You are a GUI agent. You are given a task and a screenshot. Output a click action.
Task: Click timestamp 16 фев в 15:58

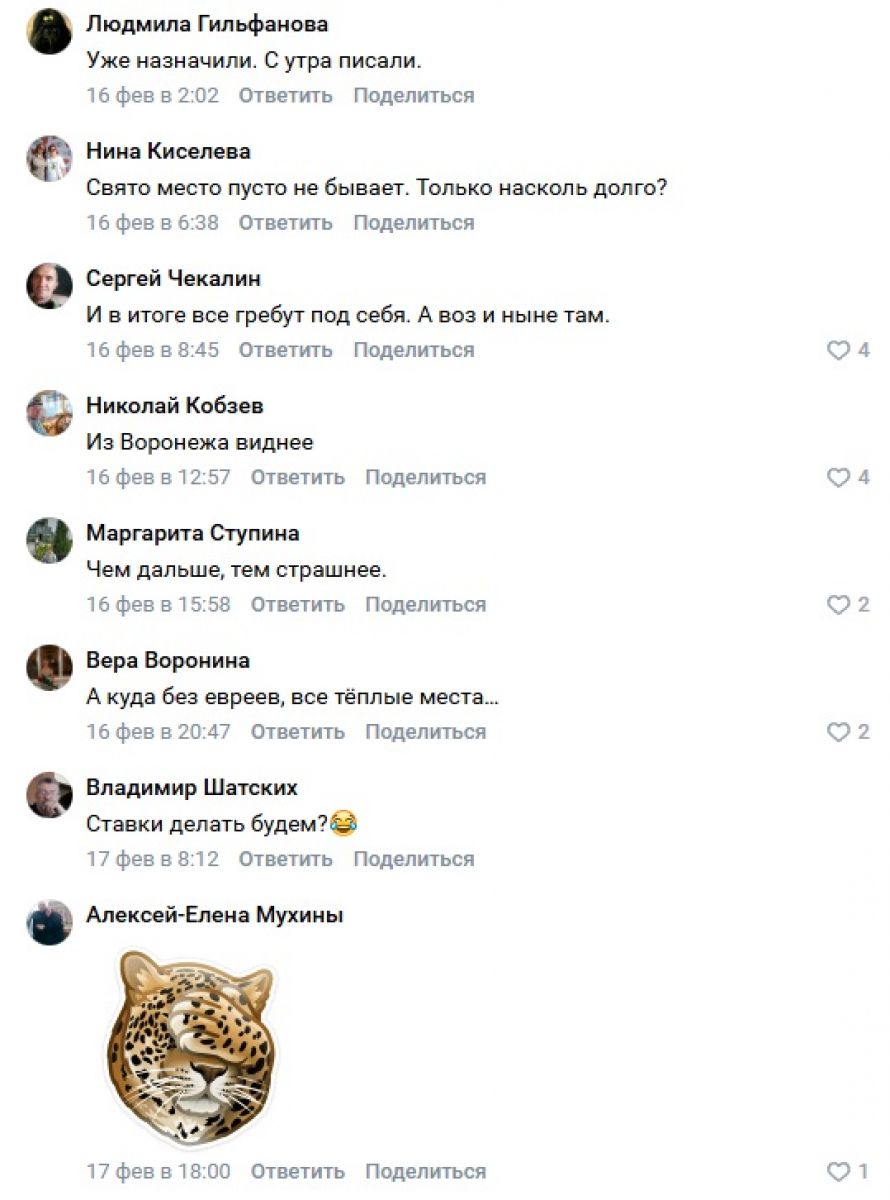coord(158,604)
